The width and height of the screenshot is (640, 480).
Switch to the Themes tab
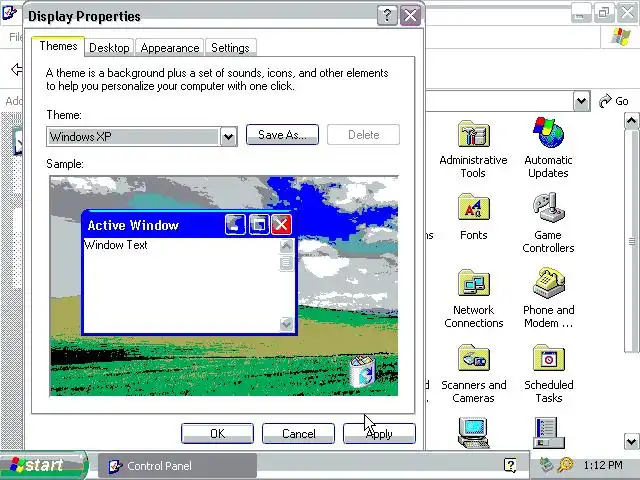click(58, 46)
